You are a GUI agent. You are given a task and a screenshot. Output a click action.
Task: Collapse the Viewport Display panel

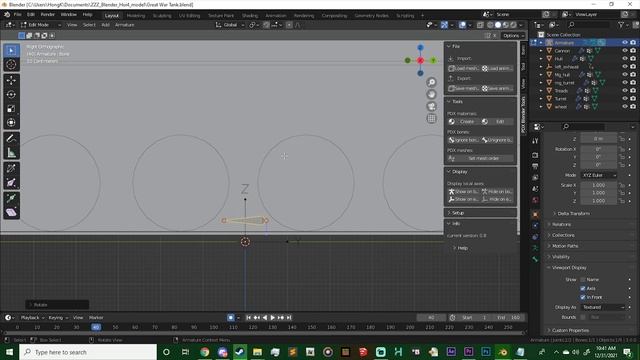pos(569,268)
